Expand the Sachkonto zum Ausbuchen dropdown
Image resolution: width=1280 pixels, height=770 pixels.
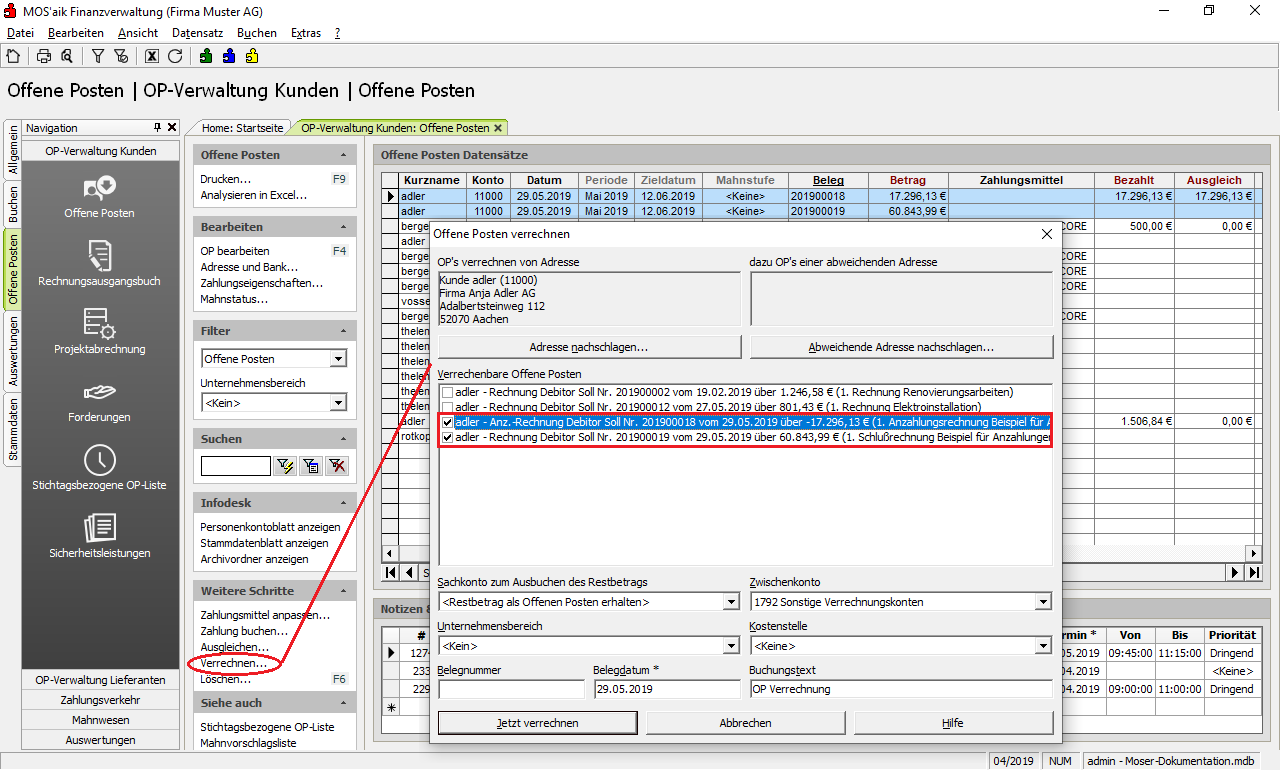pyautogui.click(x=731, y=602)
